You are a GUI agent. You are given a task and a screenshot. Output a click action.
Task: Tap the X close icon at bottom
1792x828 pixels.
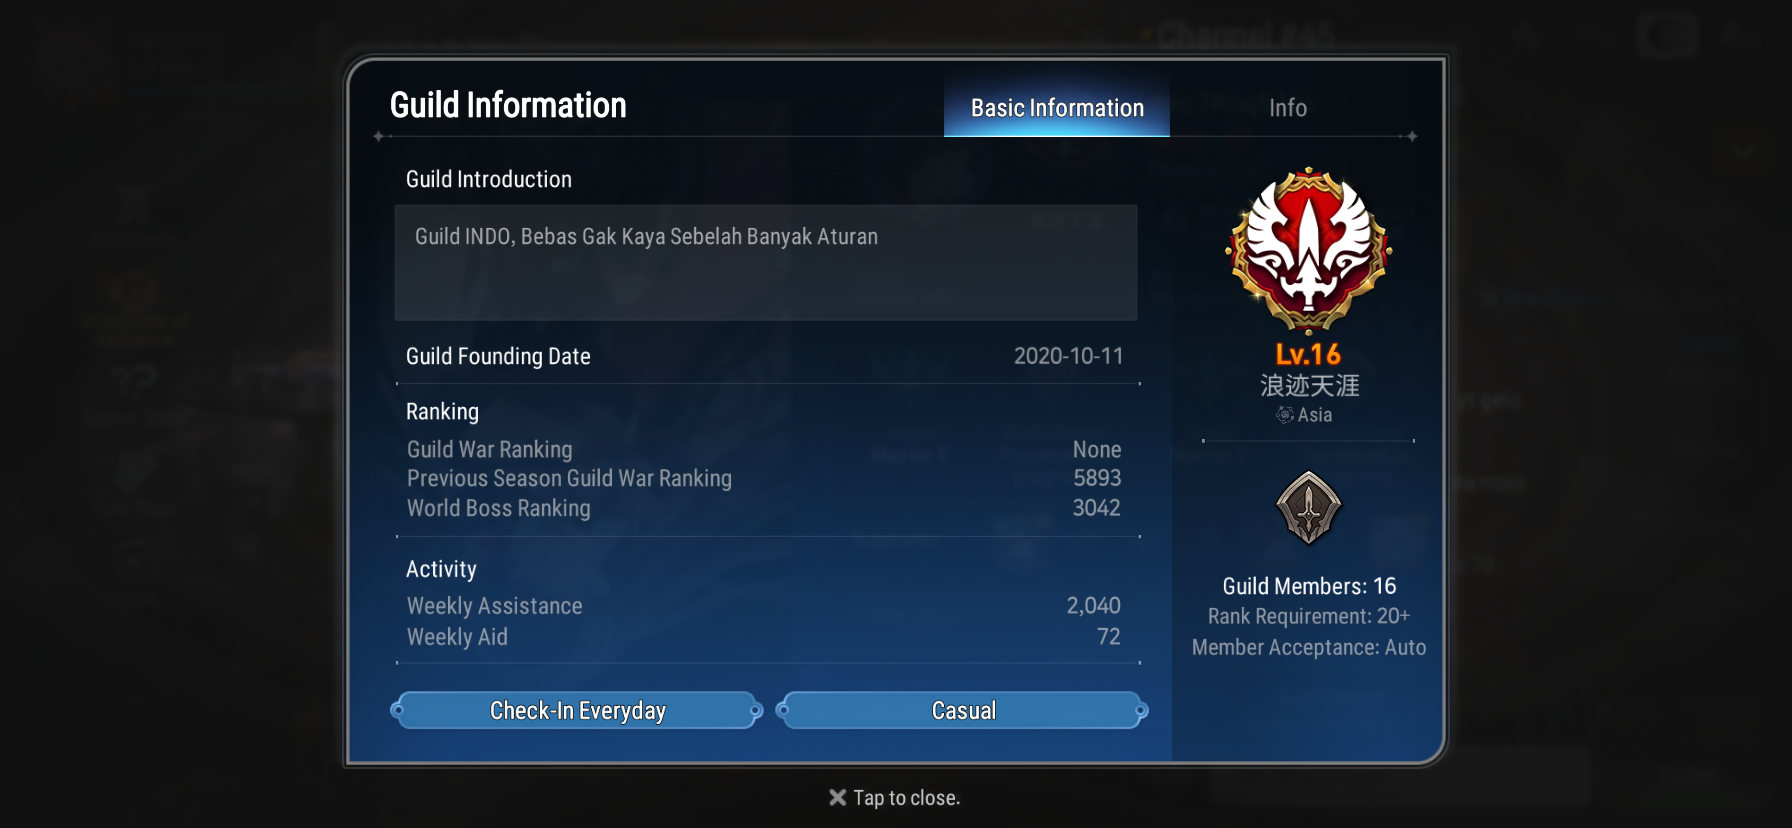[x=838, y=797]
